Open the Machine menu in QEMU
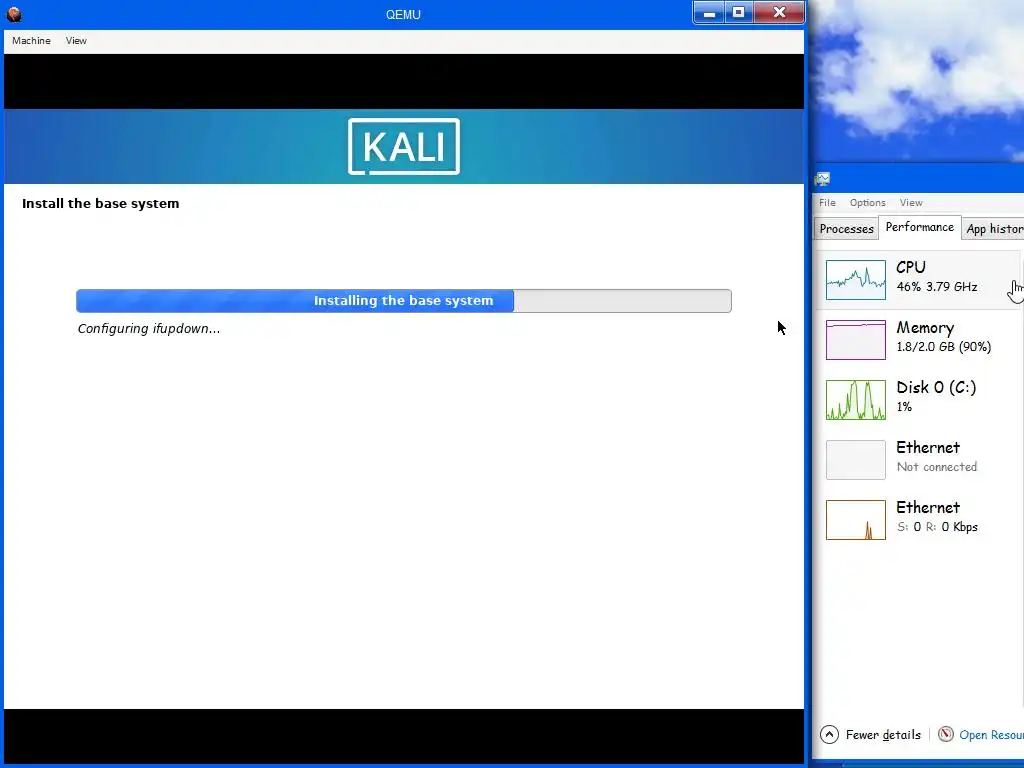This screenshot has height=768, width=1024. tap(31, 40)
